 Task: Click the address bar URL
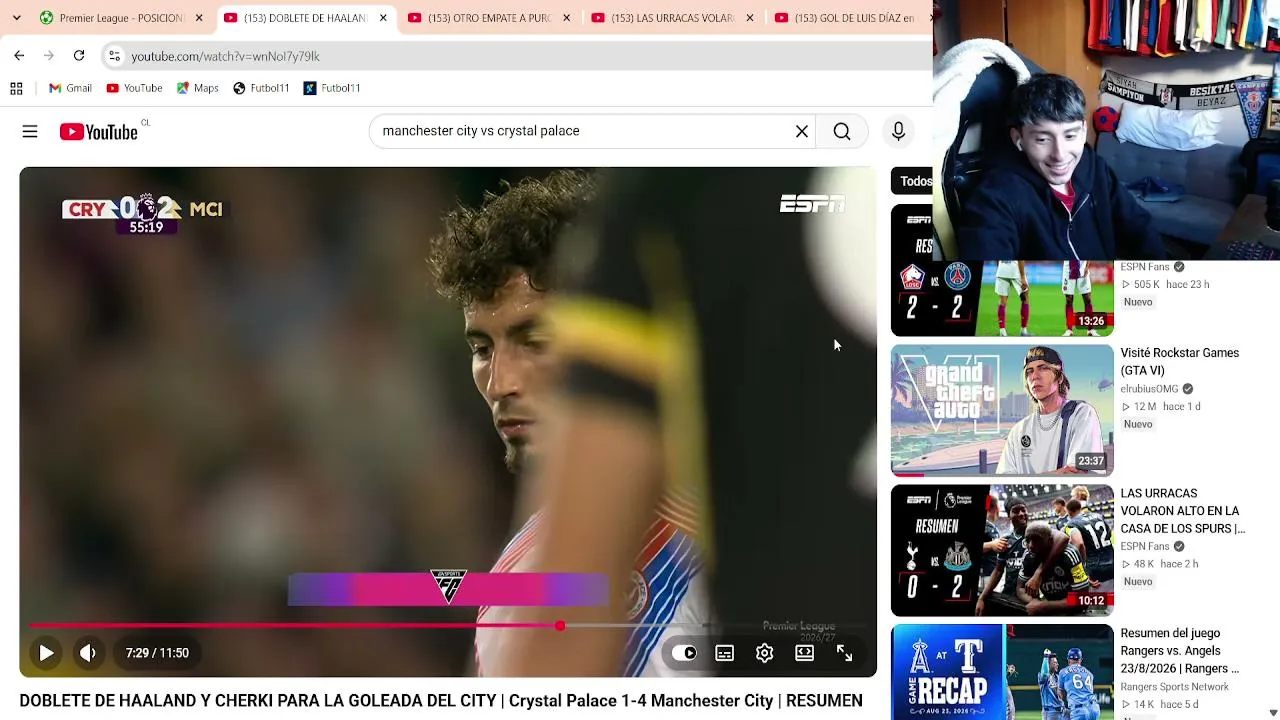[x=225, y=57]
